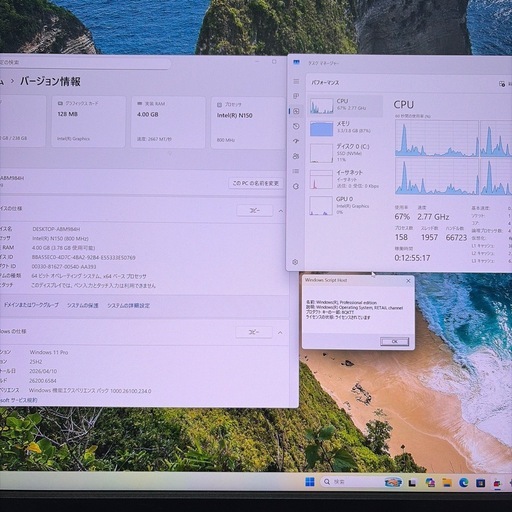Click この PC の名前を変更 button

click(x=256, y=183)
